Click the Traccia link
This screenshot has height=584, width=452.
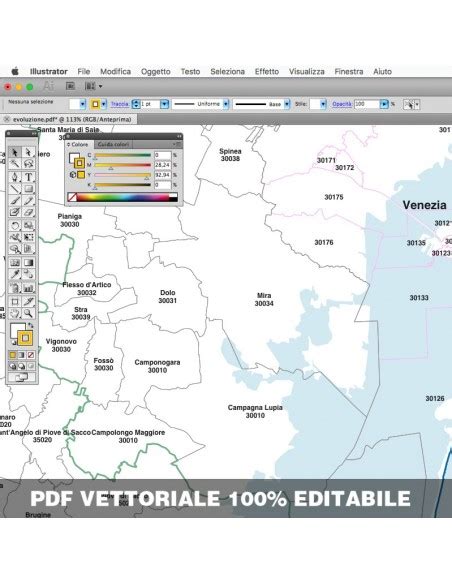click(120, 104)
